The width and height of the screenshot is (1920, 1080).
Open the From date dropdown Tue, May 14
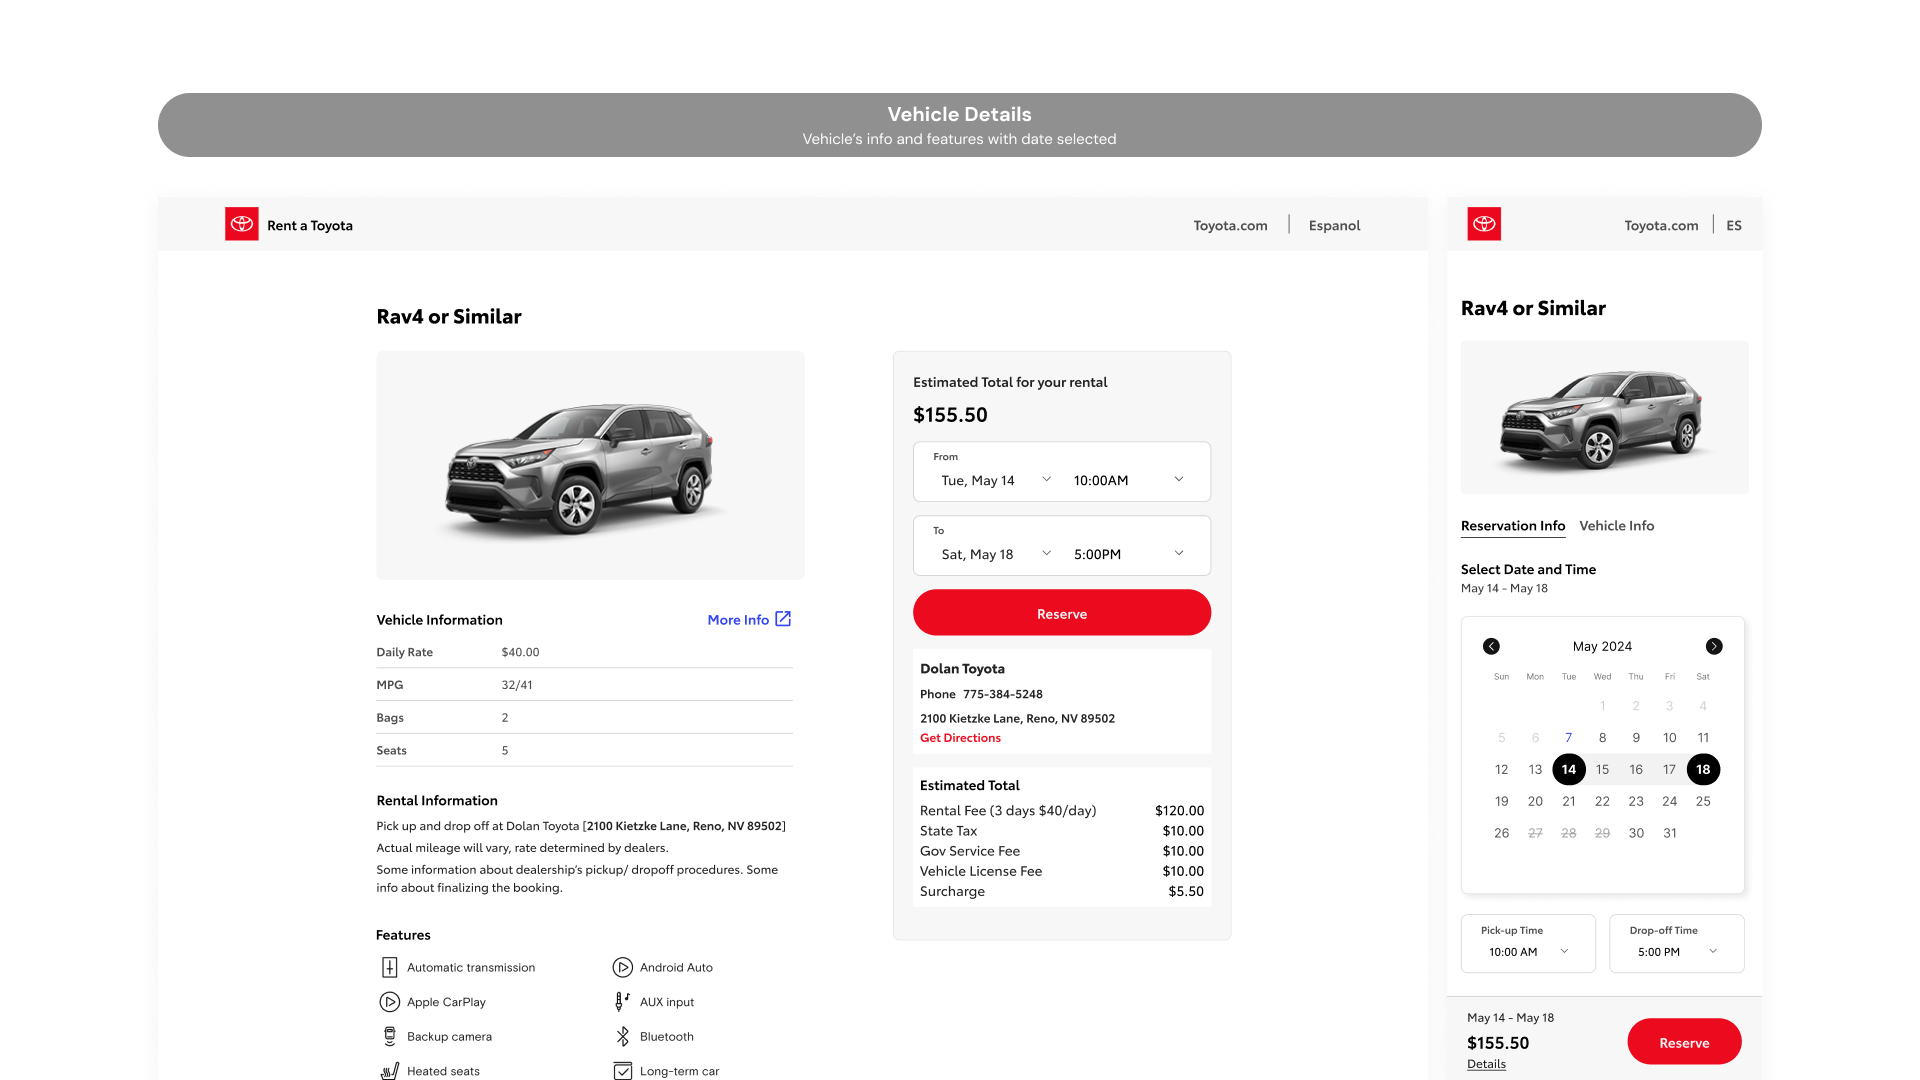click(x=996, y=480)
